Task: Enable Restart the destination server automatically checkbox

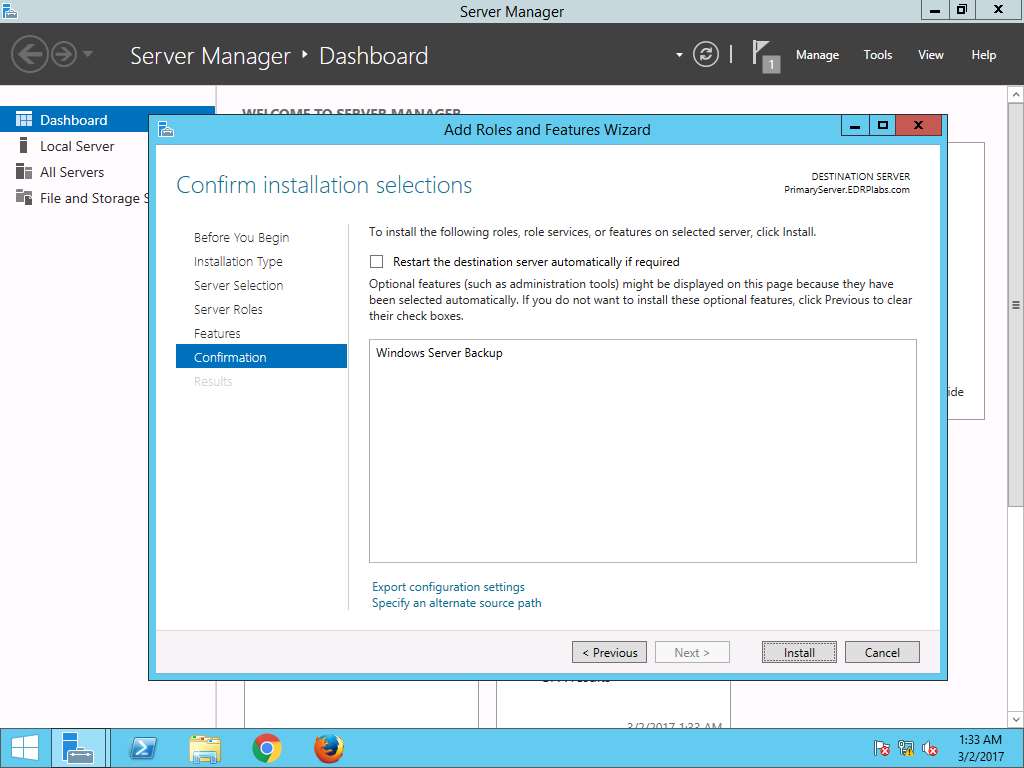Action: [x=377, y=262]
